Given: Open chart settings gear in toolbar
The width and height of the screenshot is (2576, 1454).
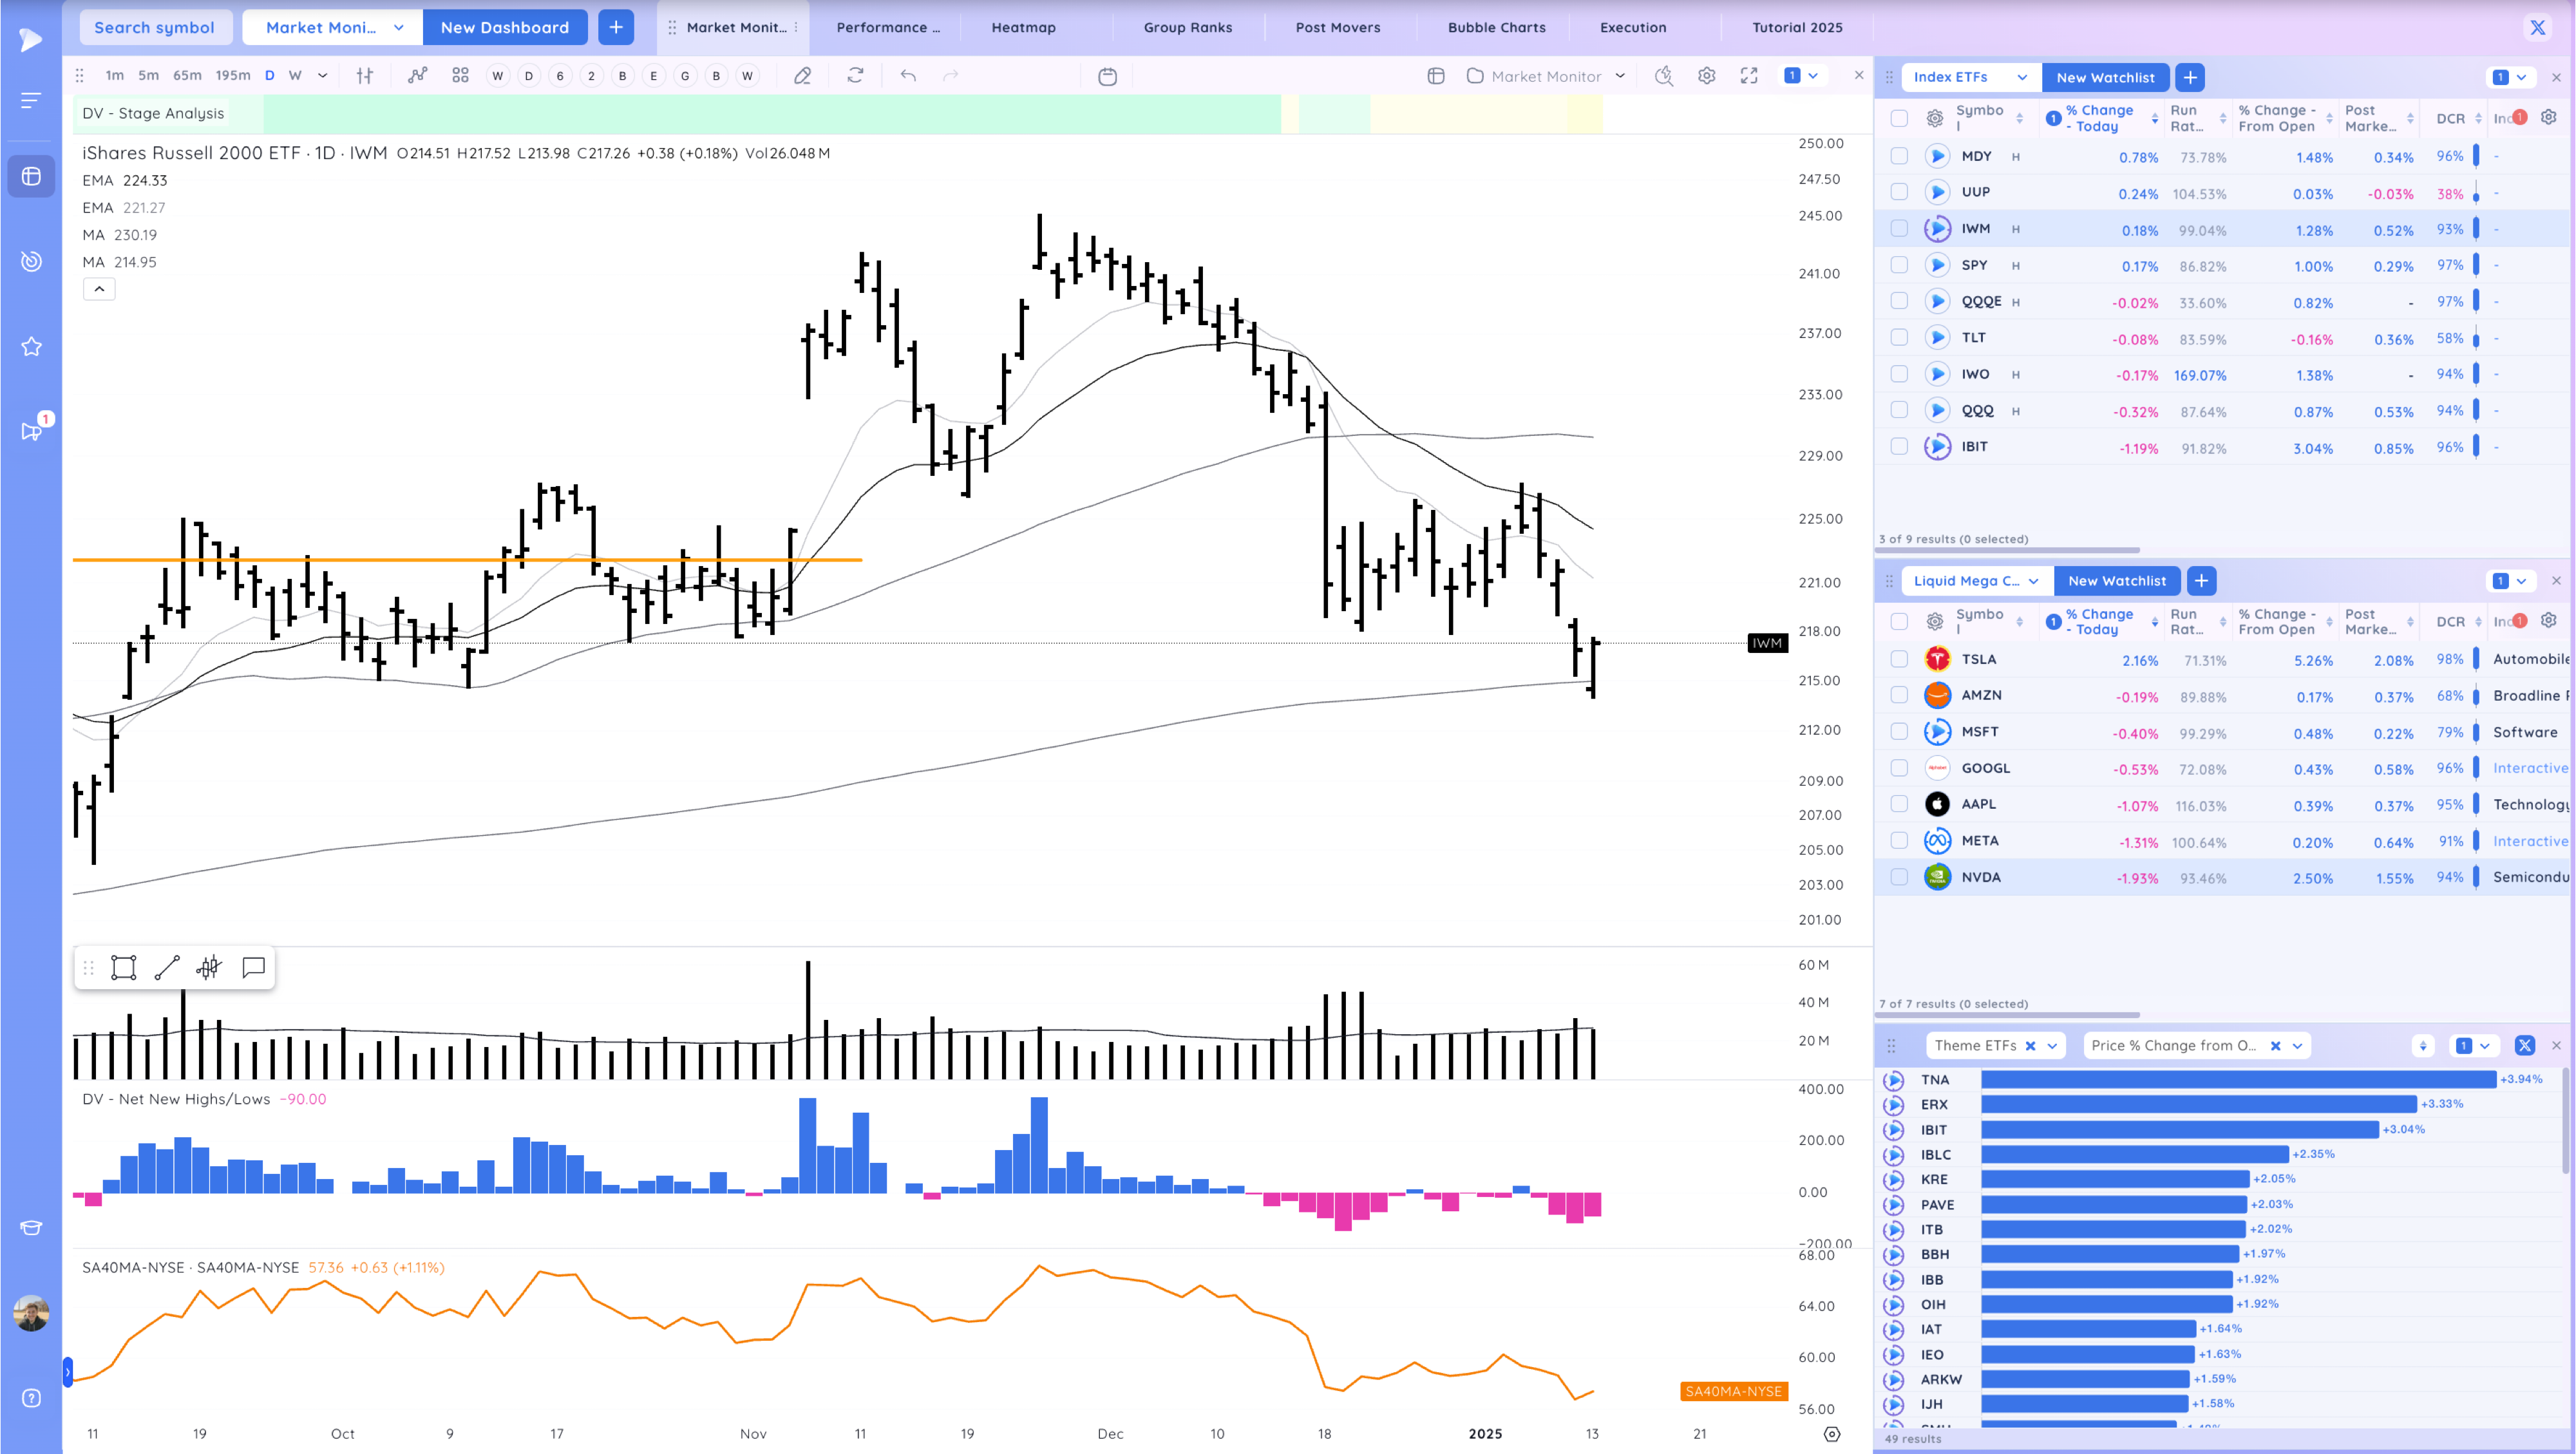Looking at the screenshot, I should (1707, 76).
